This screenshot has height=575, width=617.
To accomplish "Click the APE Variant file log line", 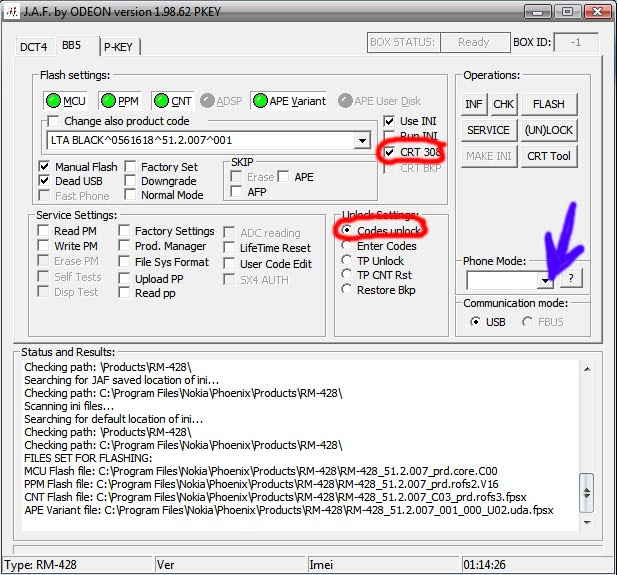I will point(289,510).
